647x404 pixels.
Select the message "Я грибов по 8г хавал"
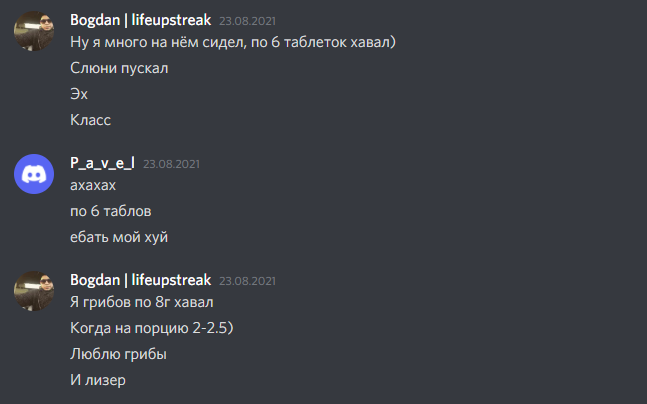[x=142, y=302]
